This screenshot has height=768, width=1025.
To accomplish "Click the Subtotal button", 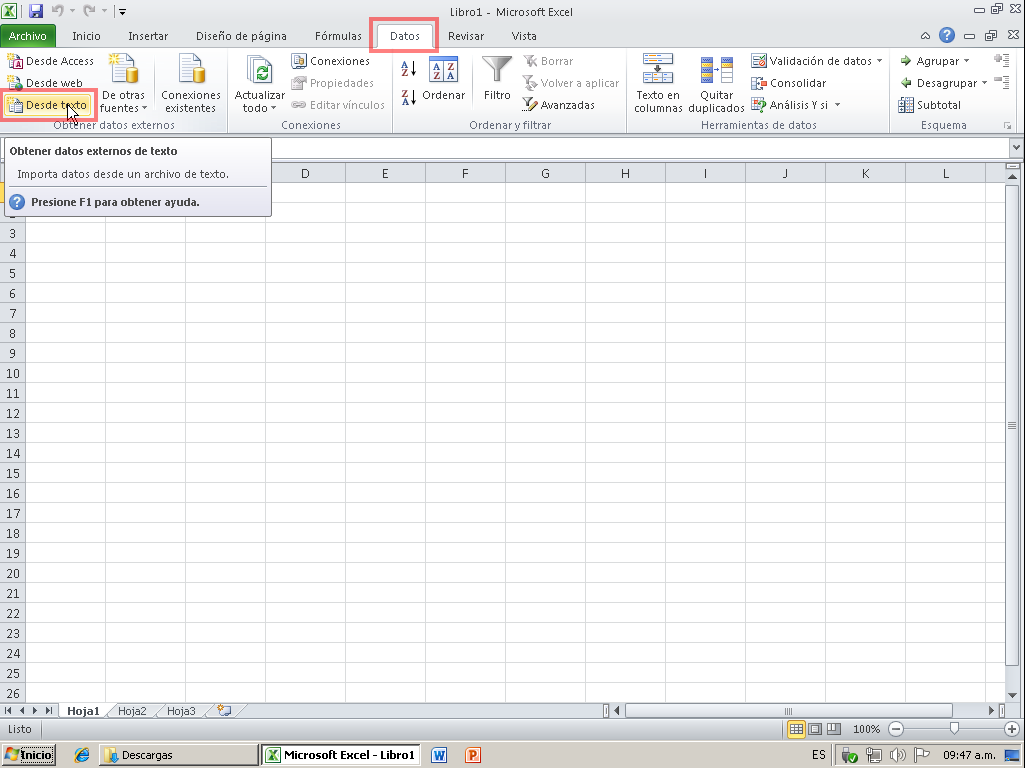I will (x=930, y=105).
